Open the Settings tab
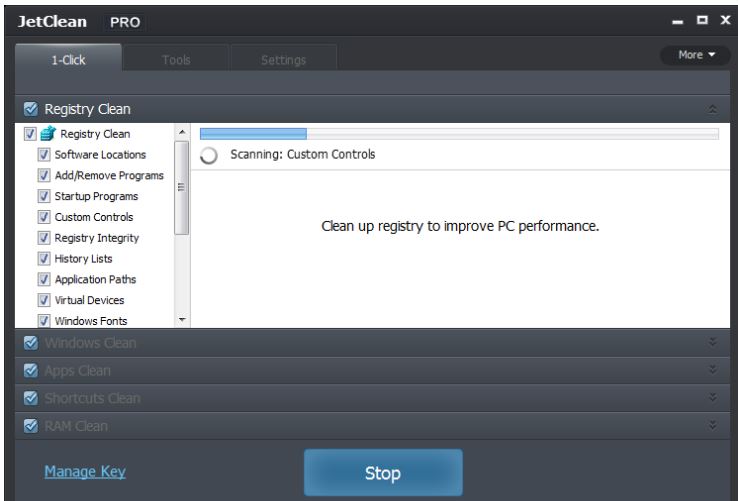This screenshot has width=738, height=501. (283, 58)
